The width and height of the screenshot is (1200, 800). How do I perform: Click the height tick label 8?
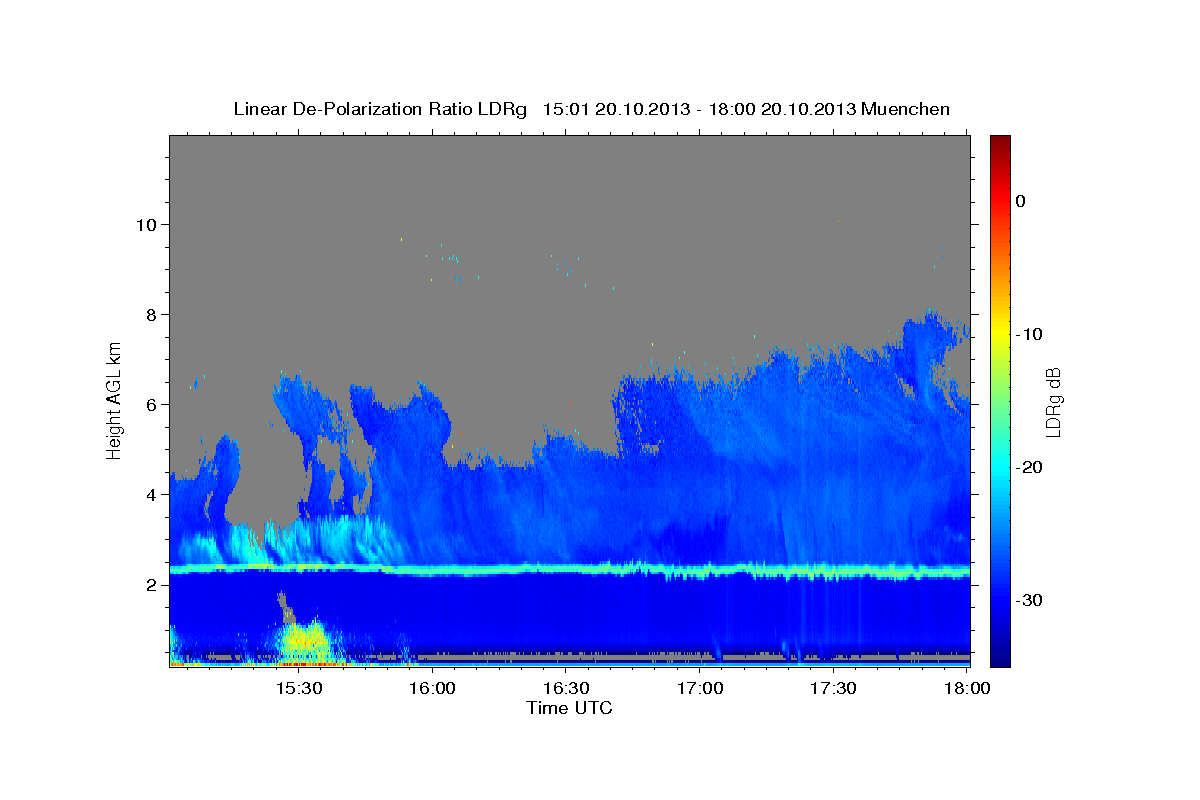click(154, 314)
